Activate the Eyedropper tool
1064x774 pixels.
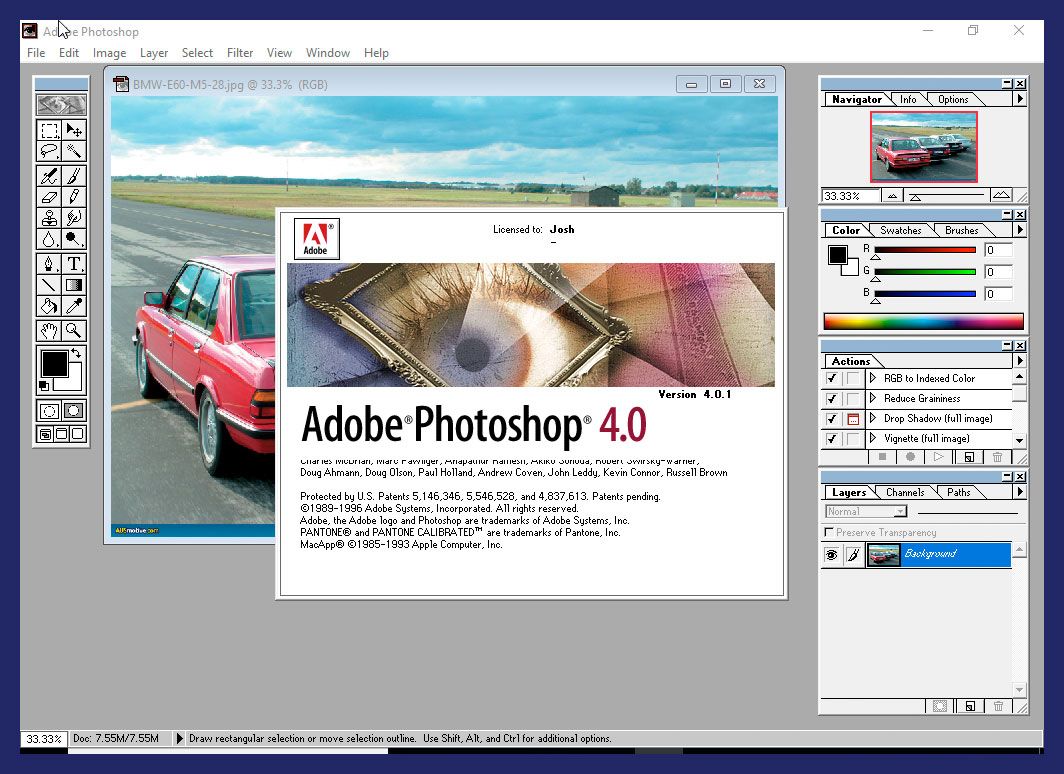74,306
